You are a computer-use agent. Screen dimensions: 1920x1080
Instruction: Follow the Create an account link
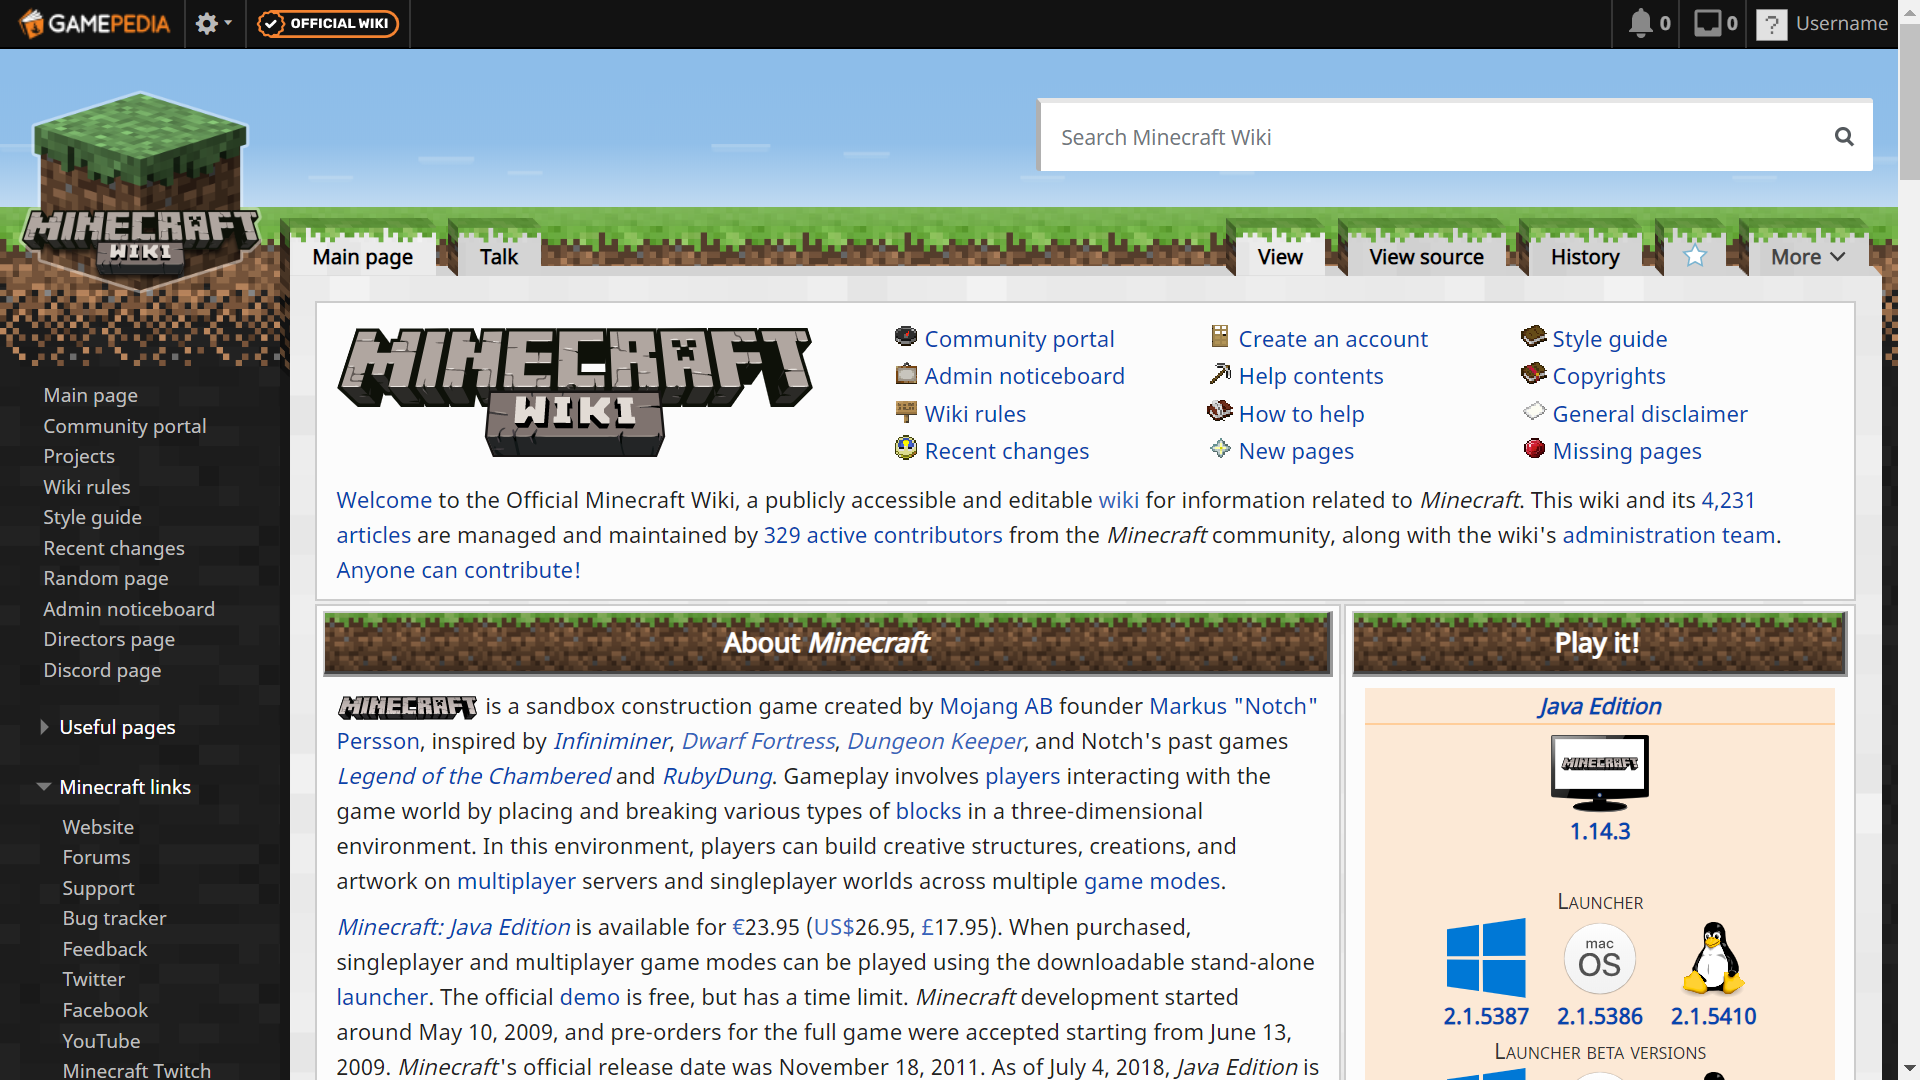coord(1332,339)
